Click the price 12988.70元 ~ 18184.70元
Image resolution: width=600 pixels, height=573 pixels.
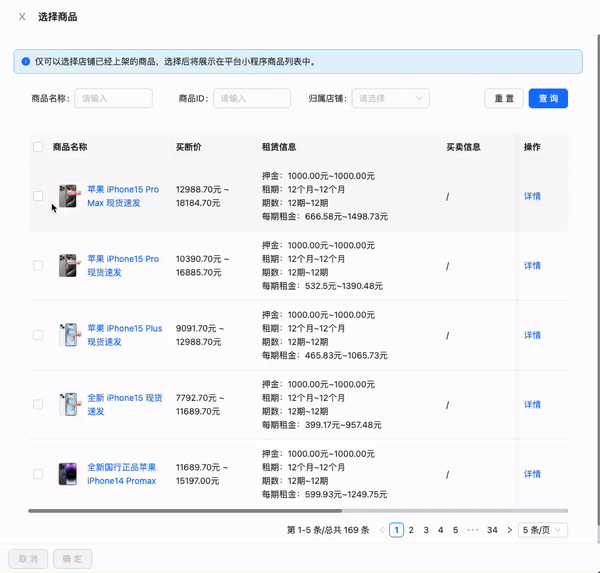[x=202, y=196]
